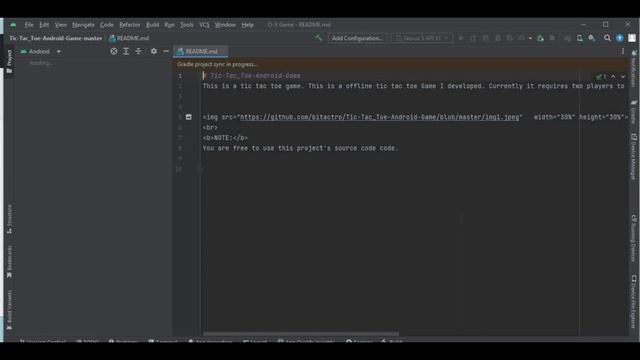This screenshot has height=360, width=640.
Task: Click the 'This is a tic tac toe game' line
Action: [x=413, y=86]
